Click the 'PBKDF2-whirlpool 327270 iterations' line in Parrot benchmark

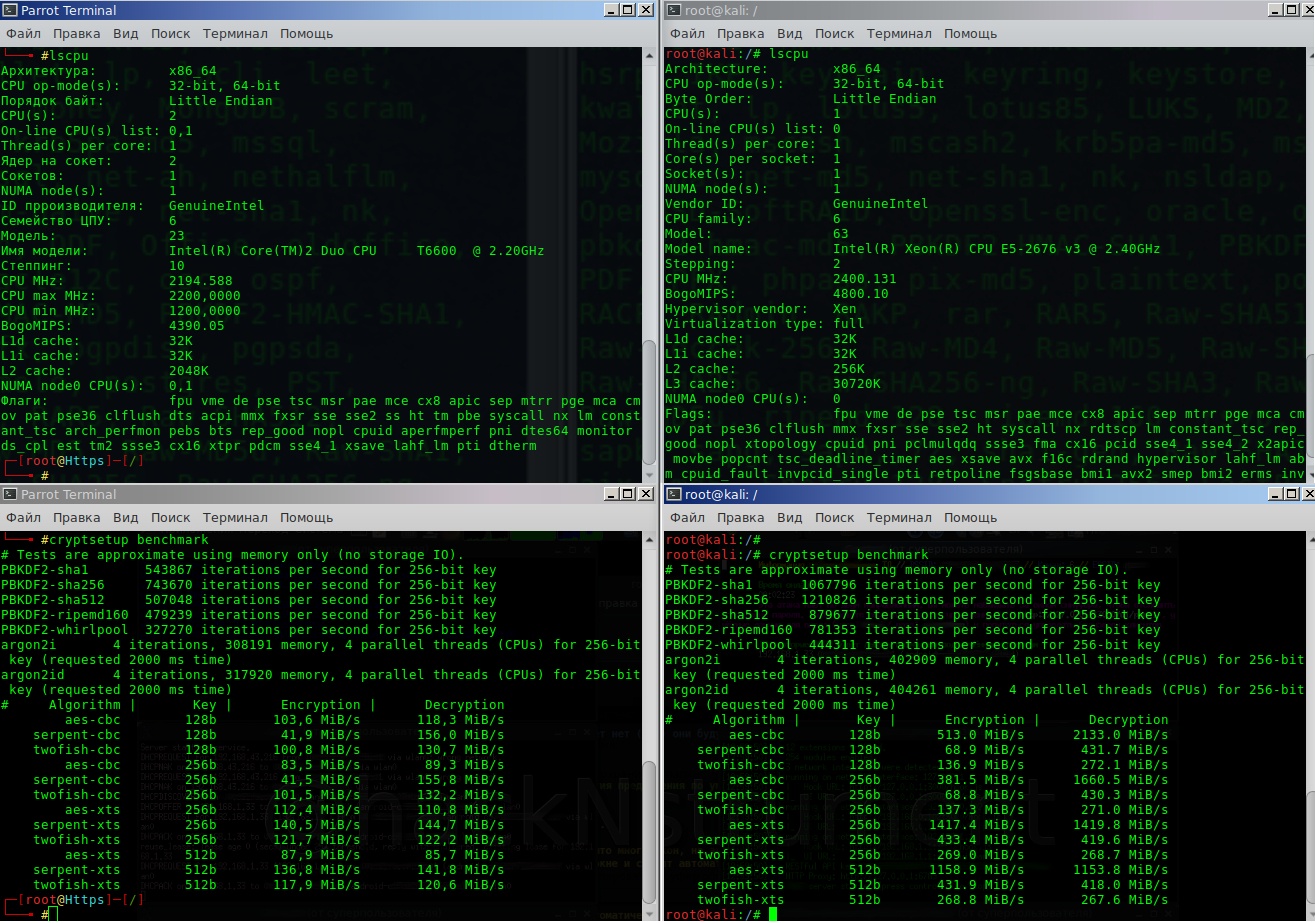[x=249, y=630]
